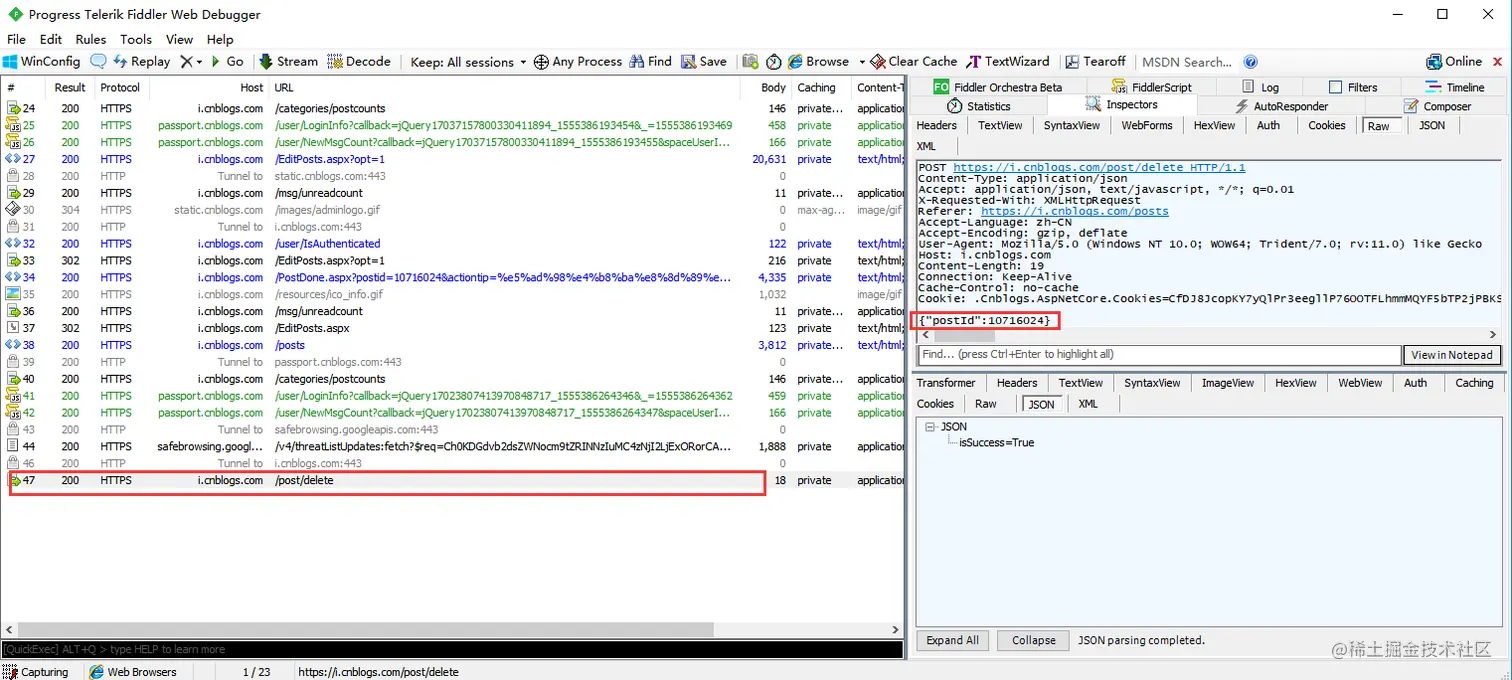The width and height of the screenshot is (1512, 680).
Task: Open the Tools menu
Action: pyautogui.click(x=136, y=39)
